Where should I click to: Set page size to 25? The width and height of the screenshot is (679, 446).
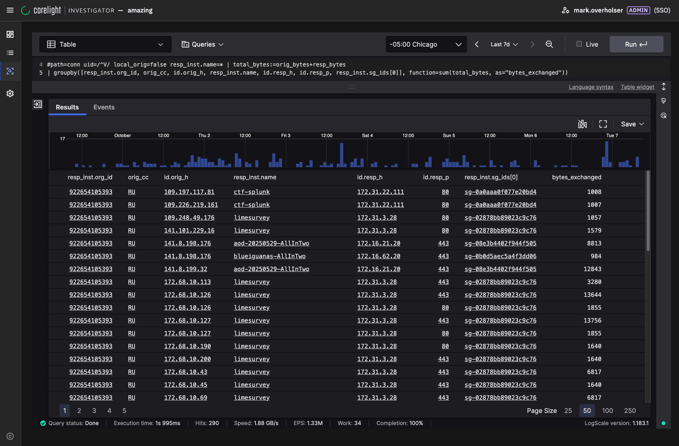pos(568,410)
